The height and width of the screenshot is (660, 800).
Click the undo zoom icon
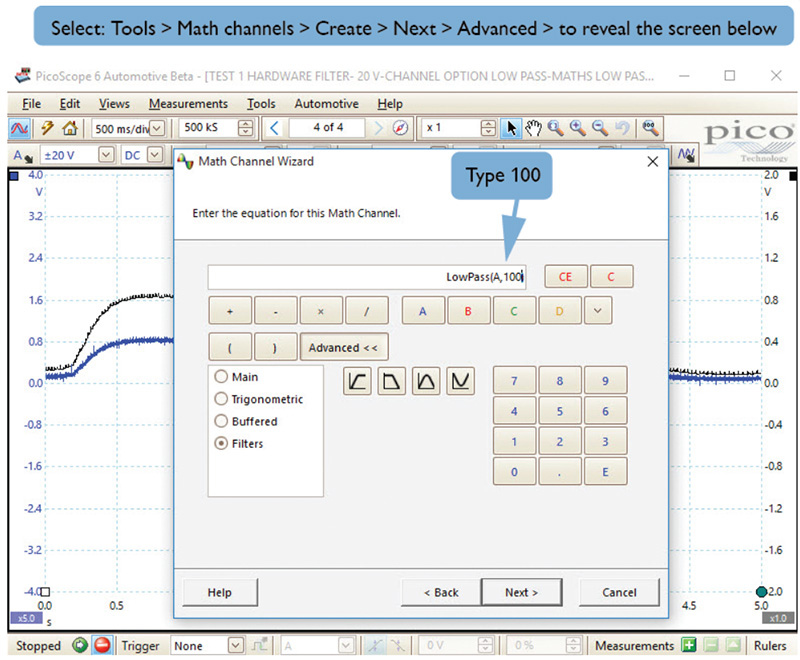click(622, 128)
